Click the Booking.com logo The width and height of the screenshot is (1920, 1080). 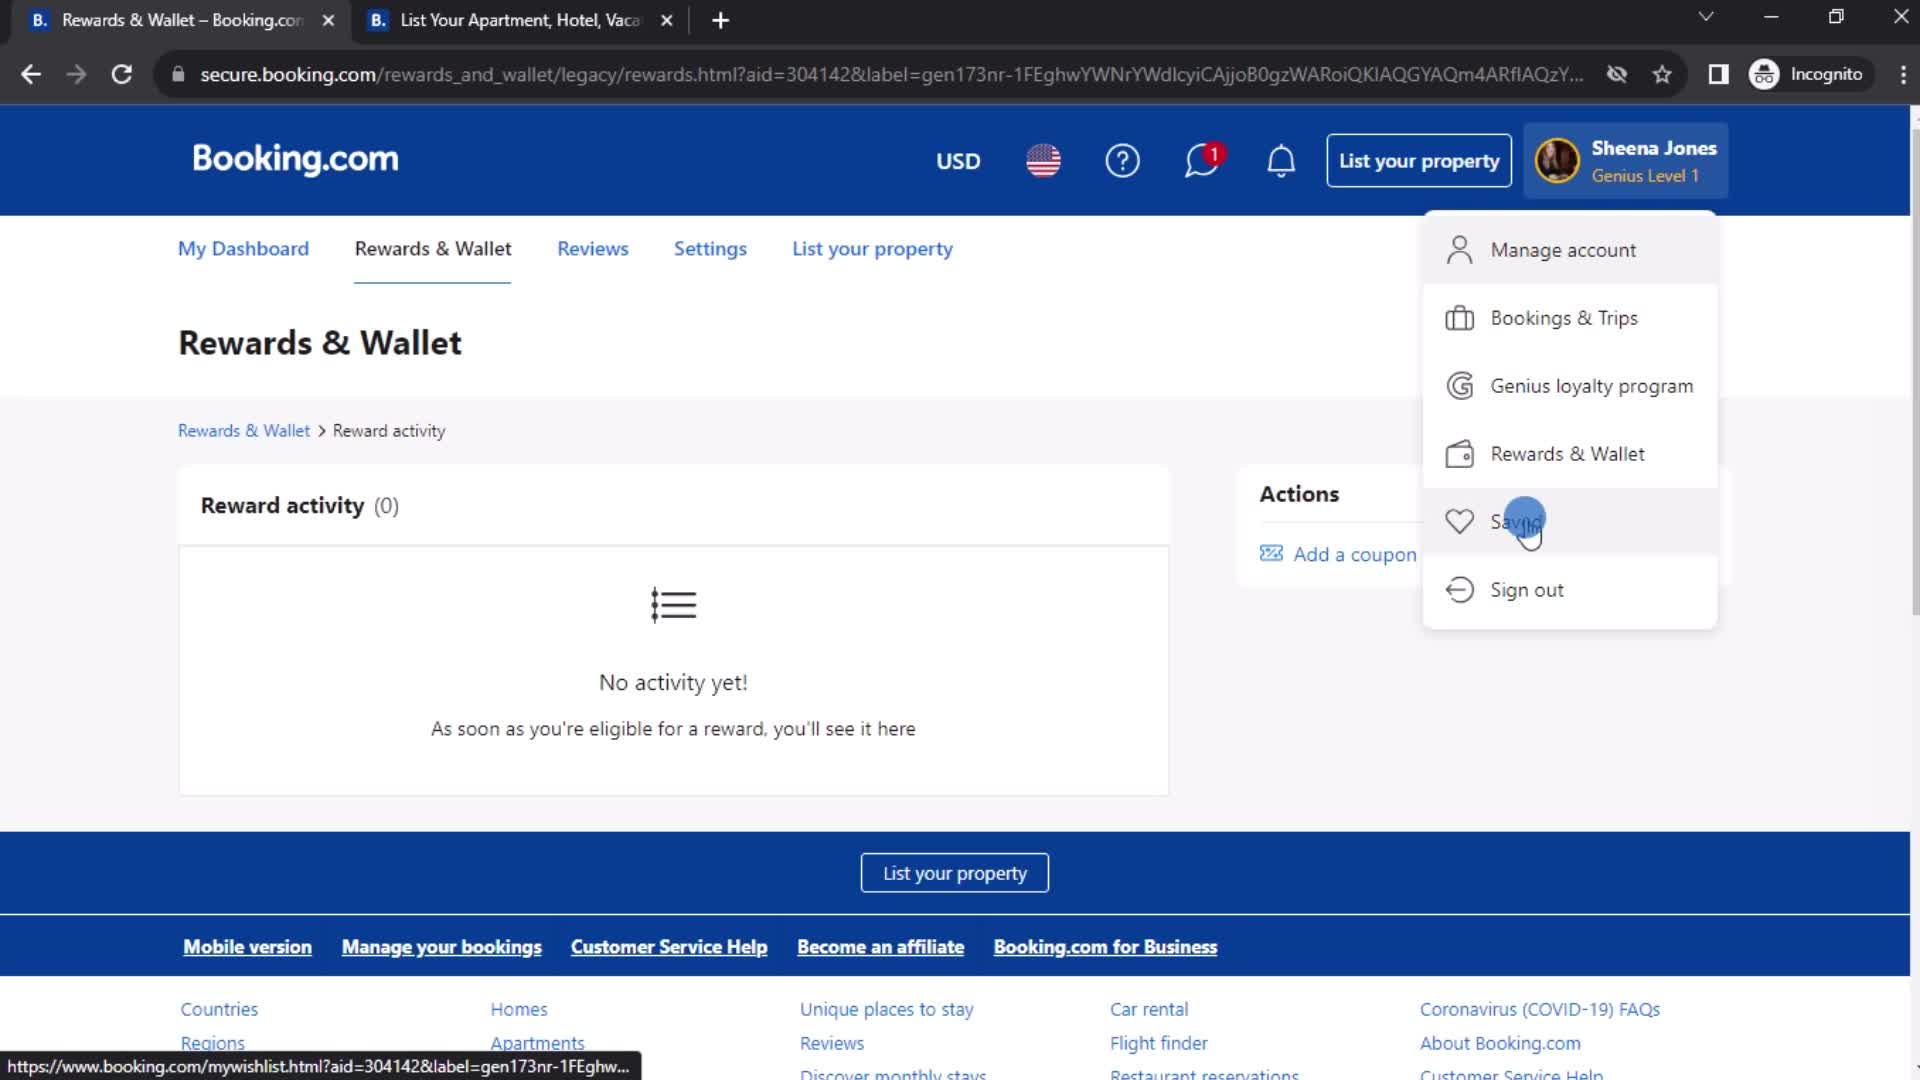tap(295, 159)
